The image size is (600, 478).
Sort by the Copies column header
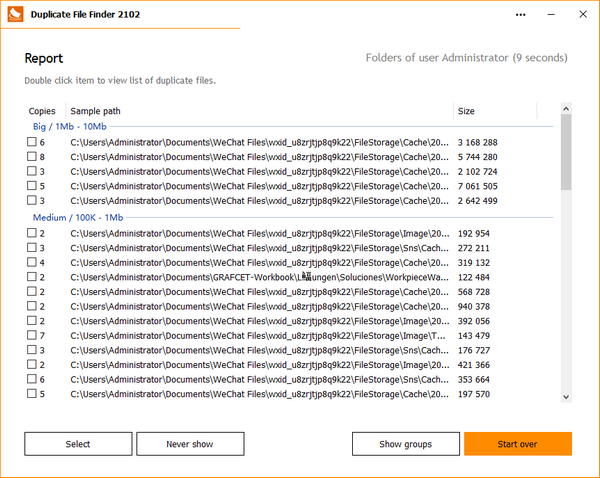tap(43, 110)
